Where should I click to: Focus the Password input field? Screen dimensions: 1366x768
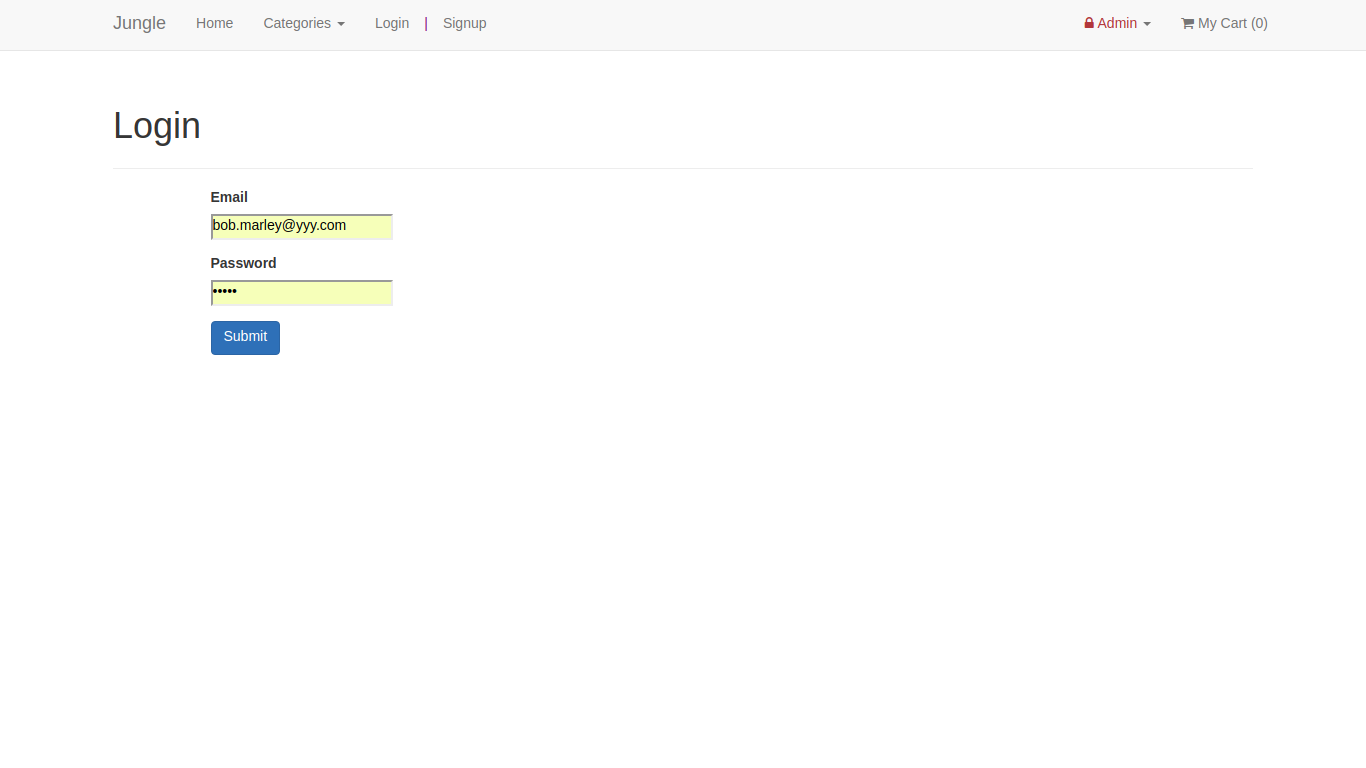302,293
